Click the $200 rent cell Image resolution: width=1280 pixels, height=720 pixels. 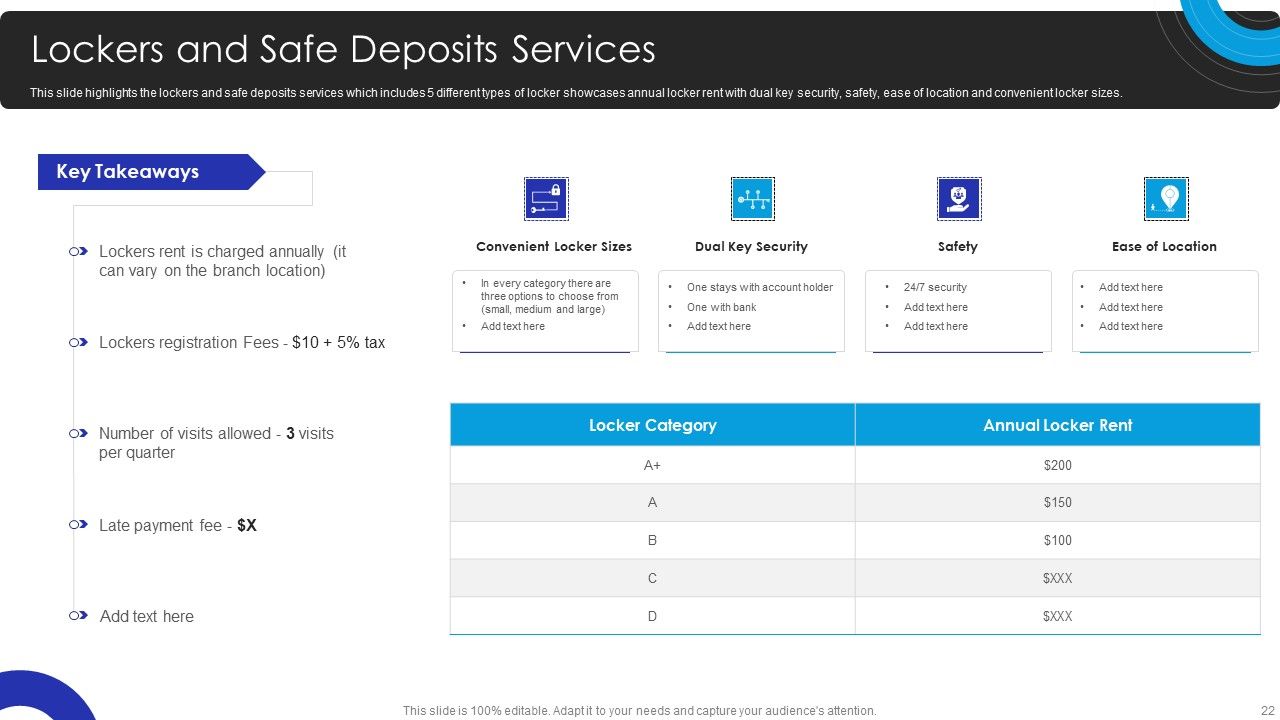pyautogui.click(x=1057, y=465)
